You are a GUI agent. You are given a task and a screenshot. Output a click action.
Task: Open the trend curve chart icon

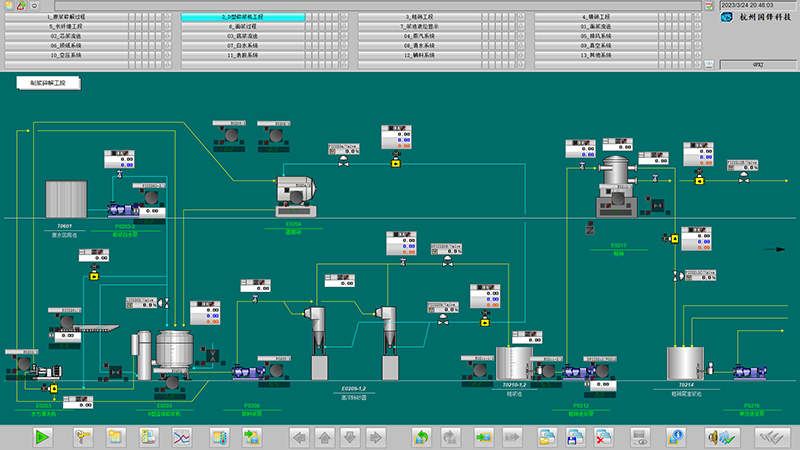(182, 437)
